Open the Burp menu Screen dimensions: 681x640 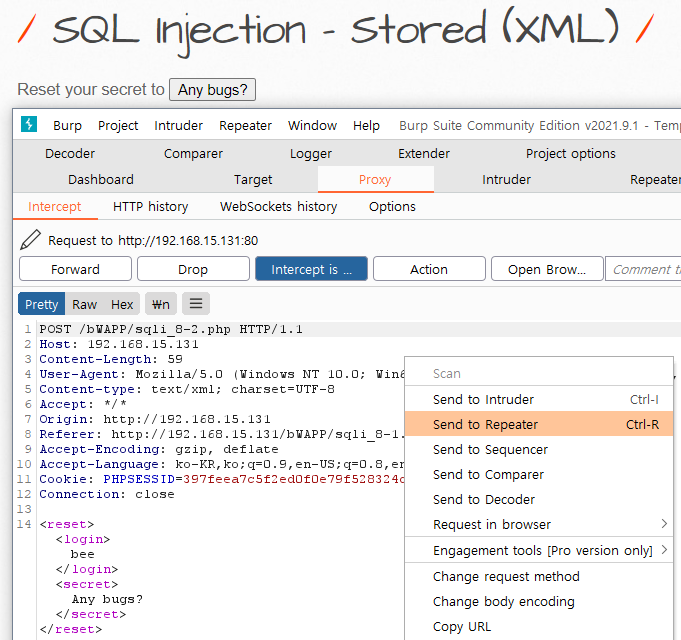point(67,125)
